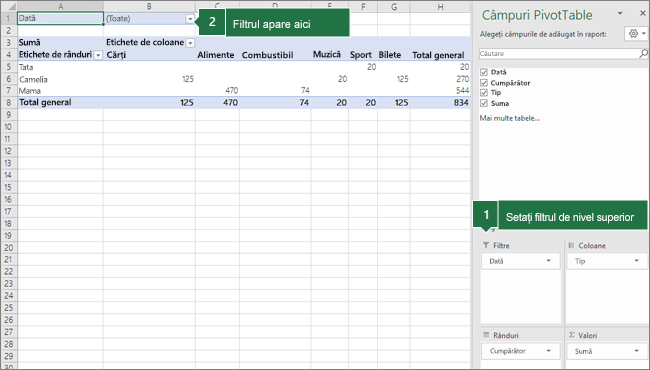This screenshot has height=370, width=650.
Task: Click the Coloane area icon
Action: click(571, 245)
